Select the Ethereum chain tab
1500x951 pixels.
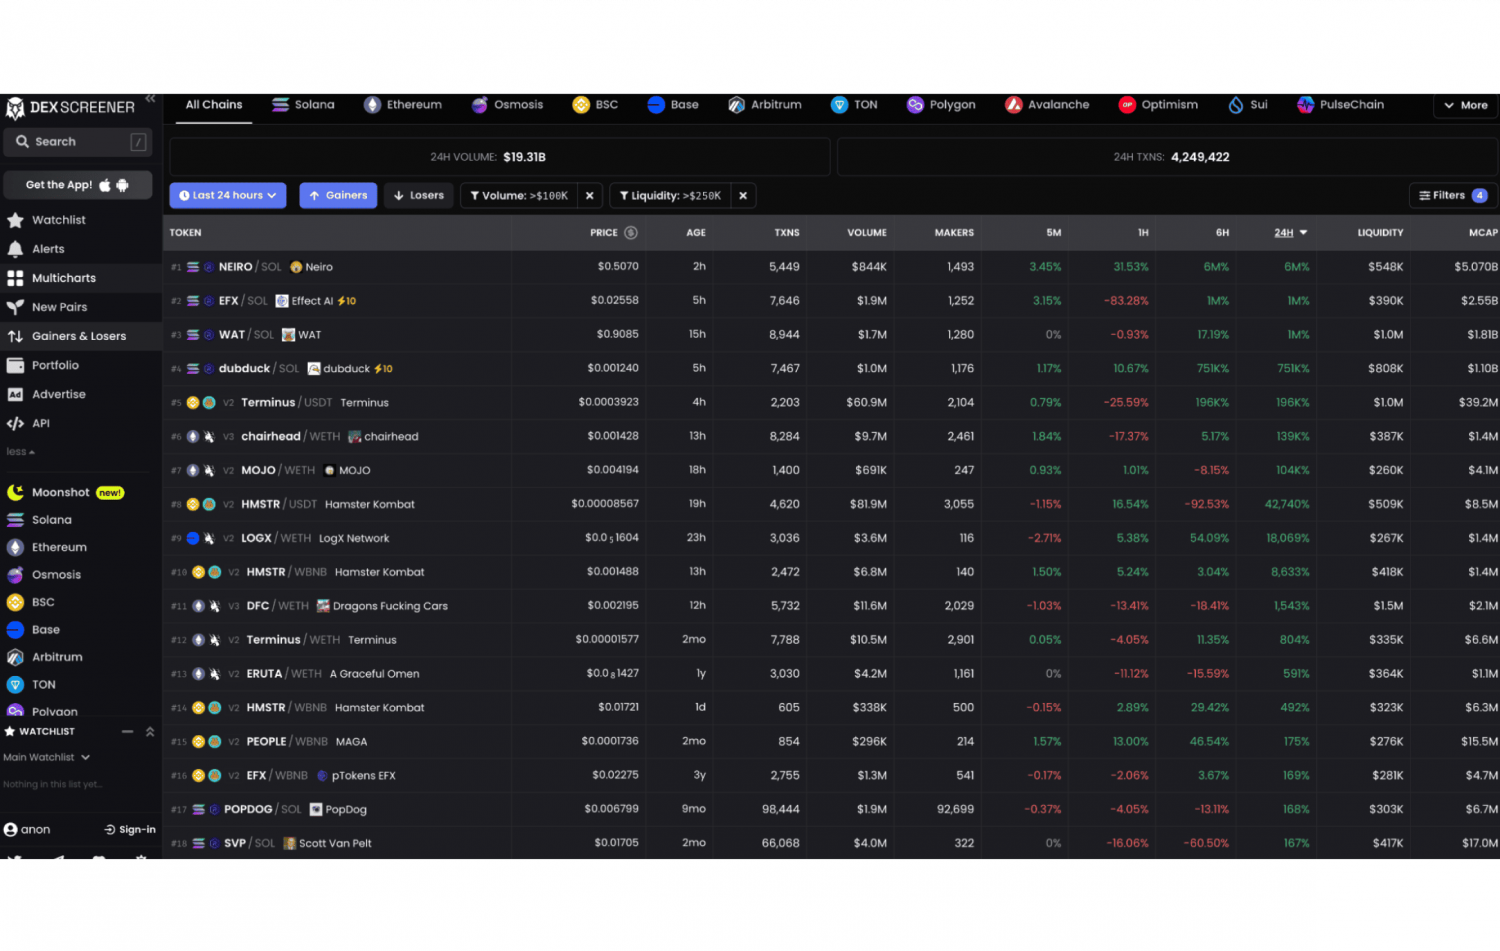click(x=403, y=104)
